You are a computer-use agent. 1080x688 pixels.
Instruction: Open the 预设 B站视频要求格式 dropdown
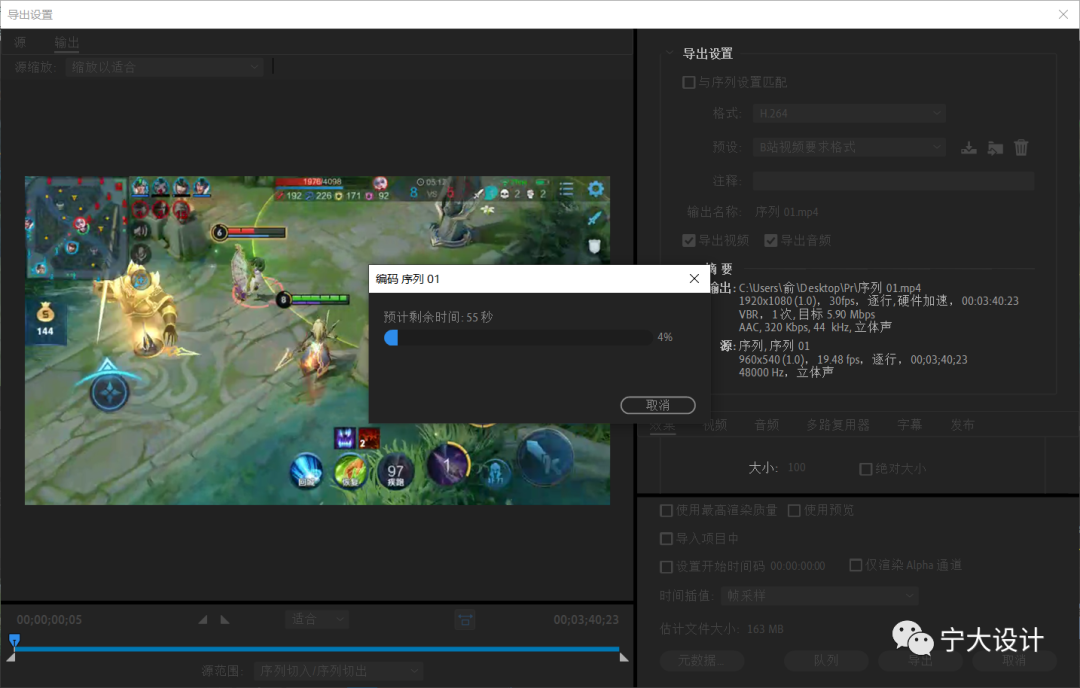coord(849,147)
